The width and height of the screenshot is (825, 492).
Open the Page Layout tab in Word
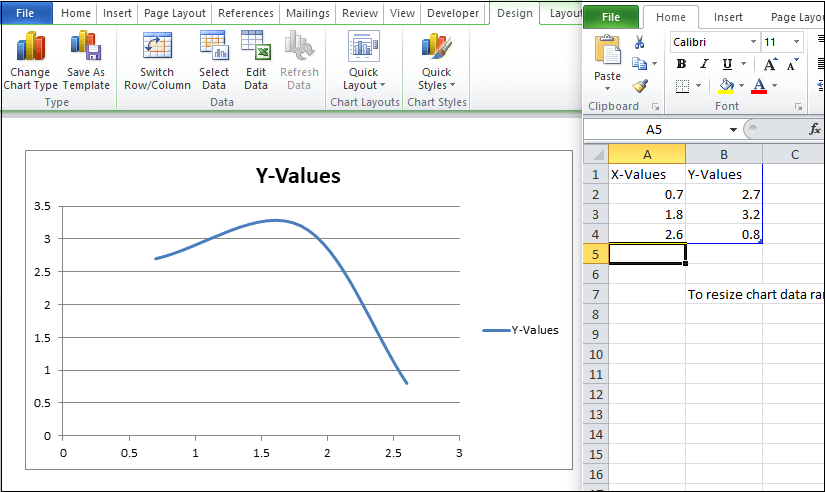point(175,13)
